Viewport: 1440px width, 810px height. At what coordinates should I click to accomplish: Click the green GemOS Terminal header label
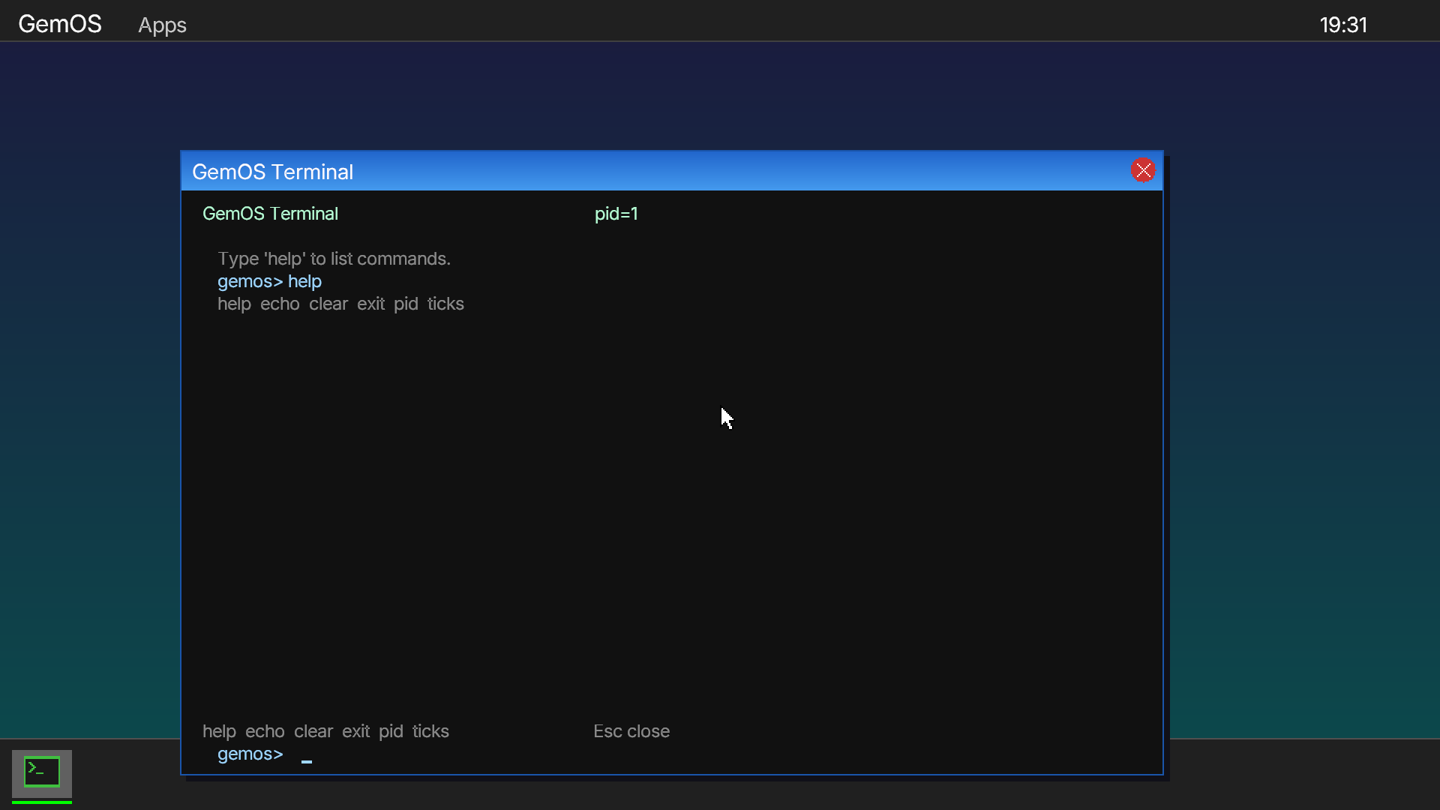[x=270, y=214]
